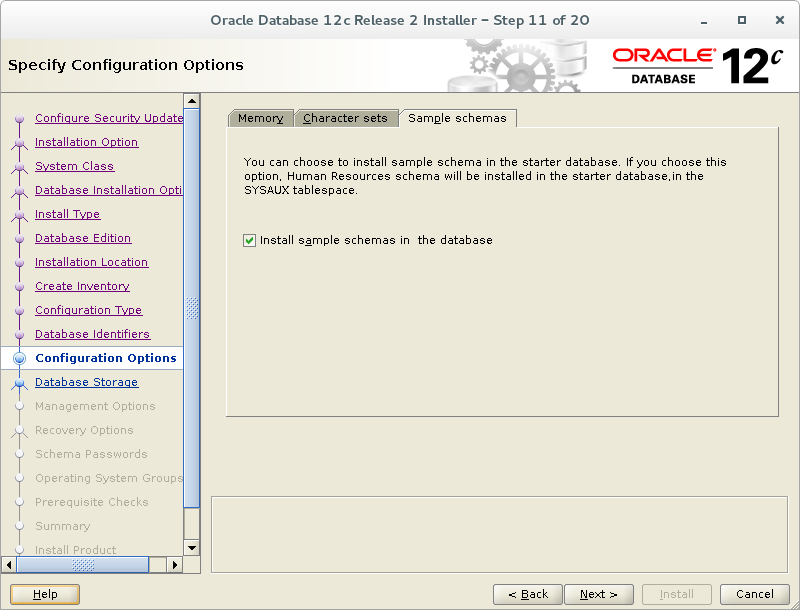Jump ahead to Database Storage step
Viewport: 800px width, 610px height.
[x=86, y=382]
